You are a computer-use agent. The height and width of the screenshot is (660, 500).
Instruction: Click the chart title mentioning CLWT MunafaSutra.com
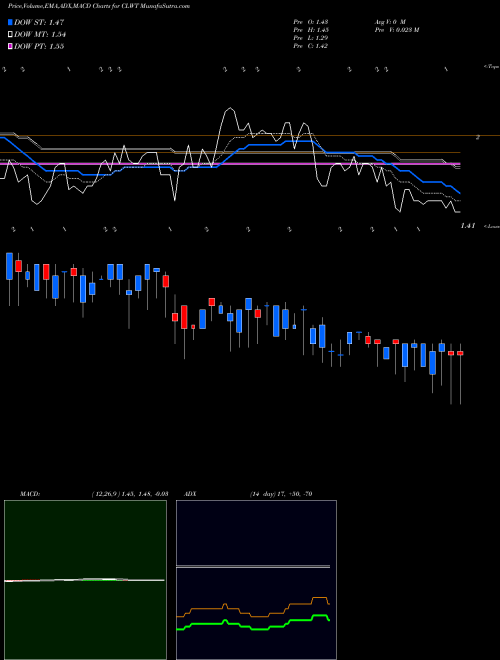point(98,6)
